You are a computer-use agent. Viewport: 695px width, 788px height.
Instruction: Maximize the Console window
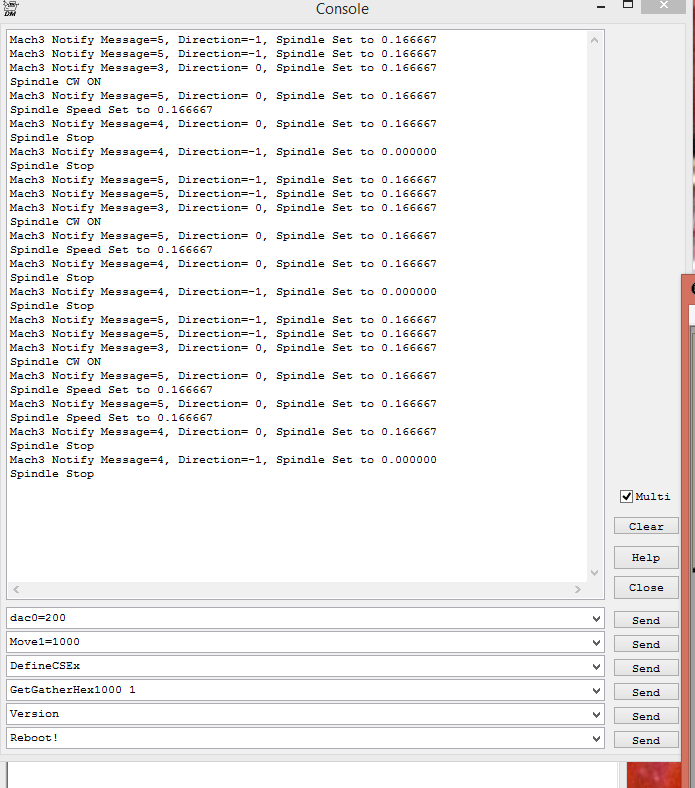point(628,5)
